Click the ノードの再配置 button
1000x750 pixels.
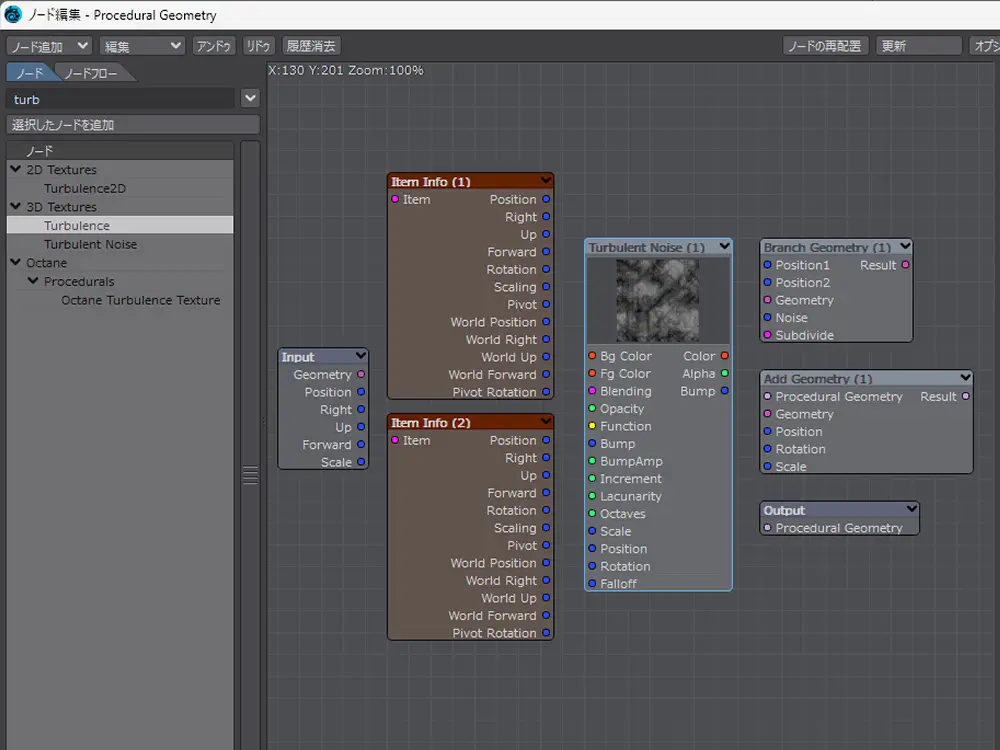[825, 46]
